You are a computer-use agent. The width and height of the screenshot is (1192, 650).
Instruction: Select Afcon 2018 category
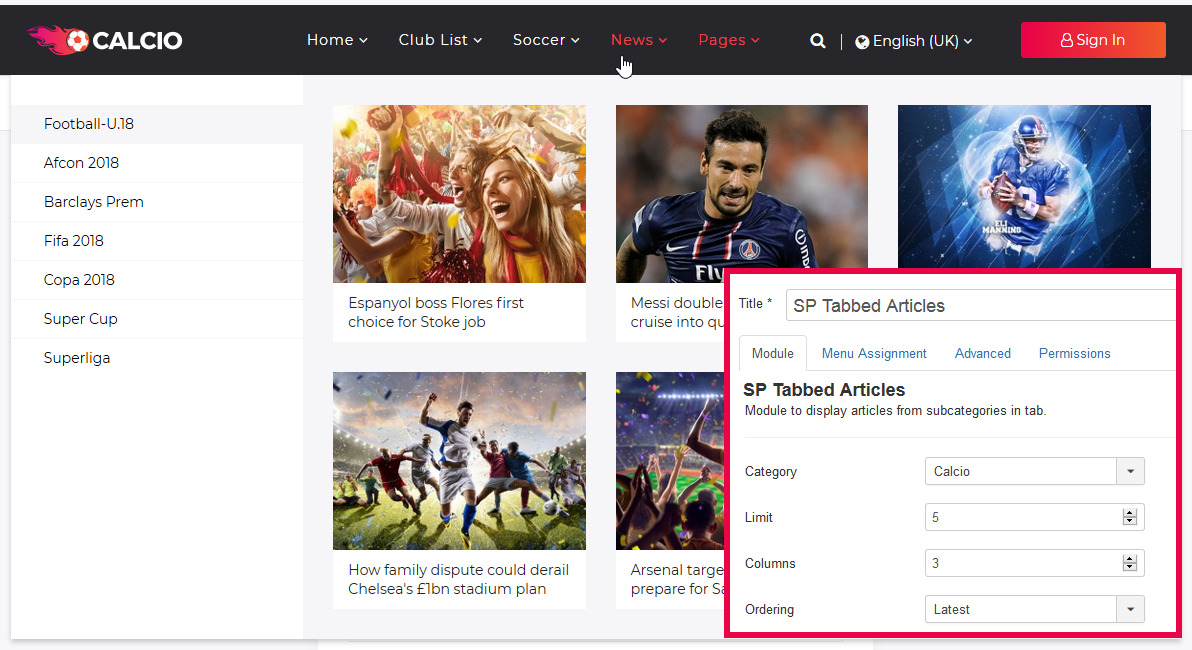pyautogui.click(x=157, y=163)
